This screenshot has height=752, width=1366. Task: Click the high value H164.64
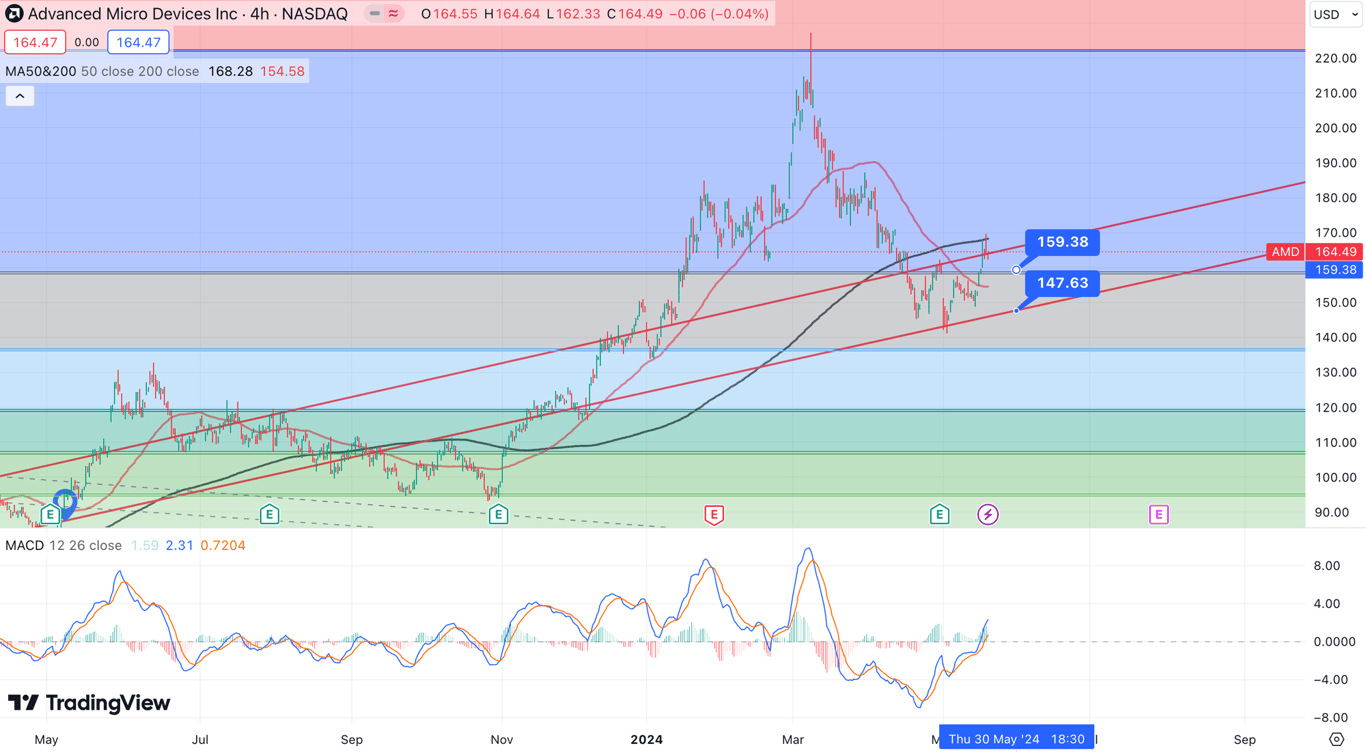[512, 14]
